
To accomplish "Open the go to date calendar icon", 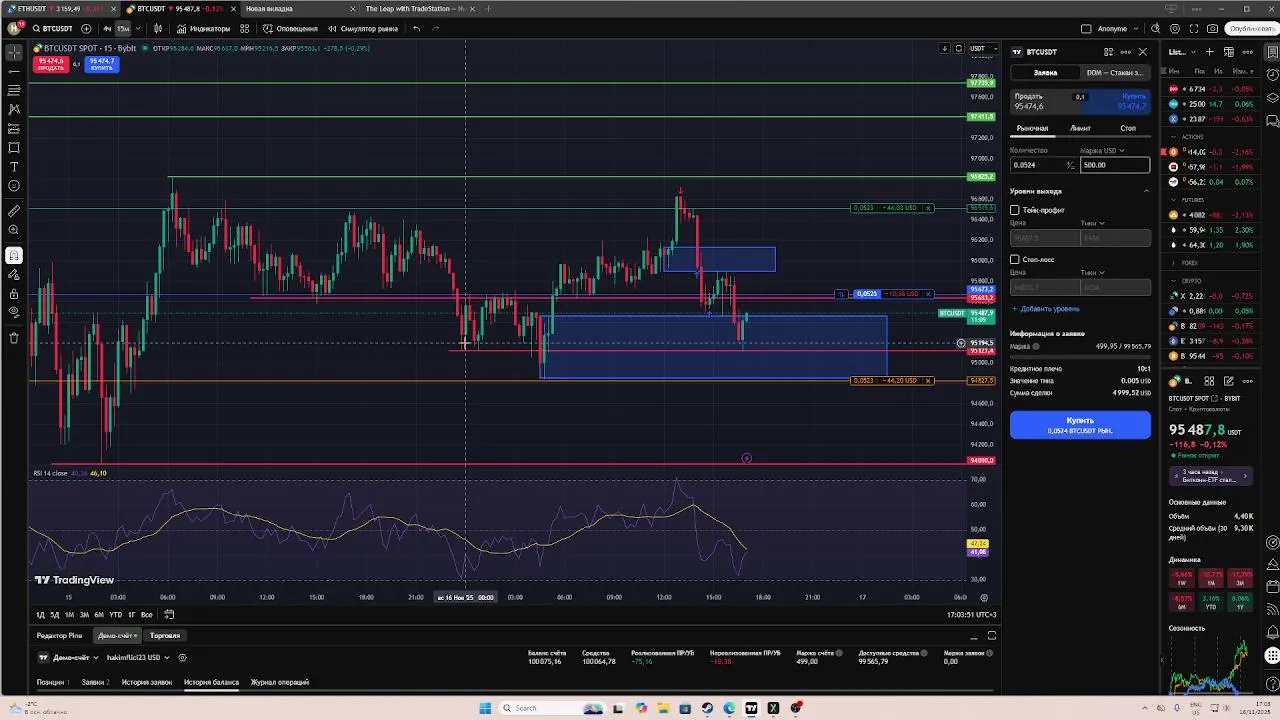I will coord(169,615).
